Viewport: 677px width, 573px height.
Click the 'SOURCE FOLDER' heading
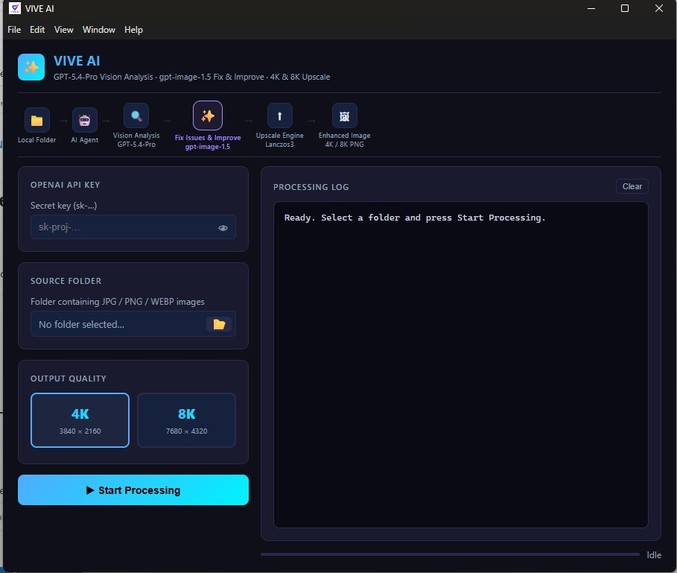(66, 281)
